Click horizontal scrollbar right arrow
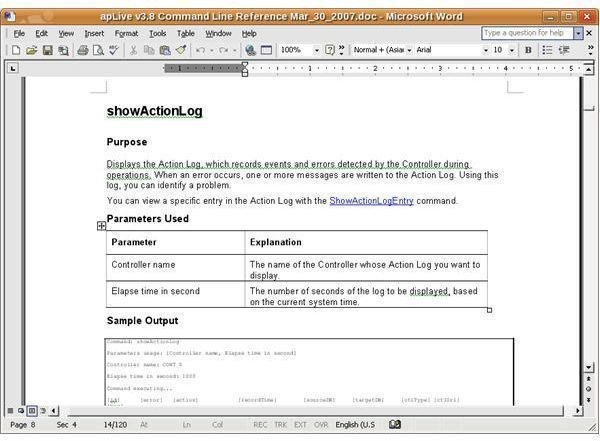The width and height of the screenshot is (600, 441). [x=578, y=411]
